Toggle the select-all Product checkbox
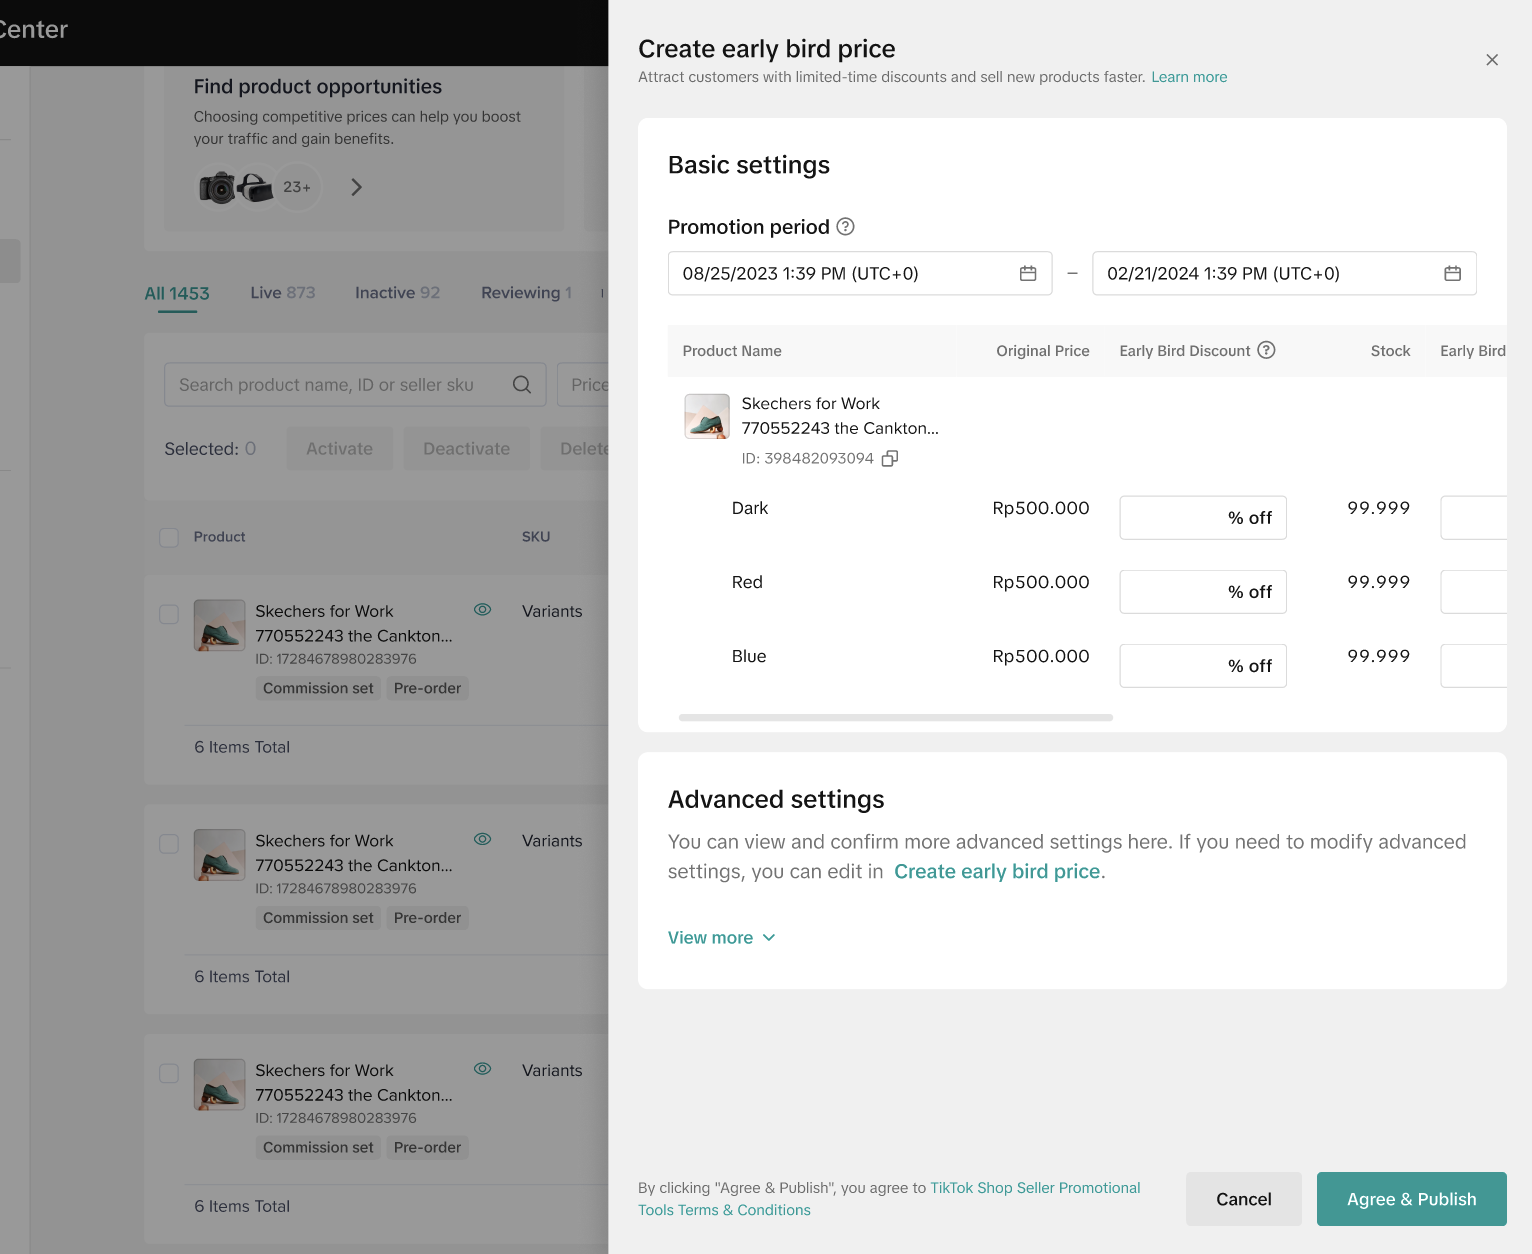Image resolution: width=1532 pixels, height=1254 pixels. click(x=169, y=537)
